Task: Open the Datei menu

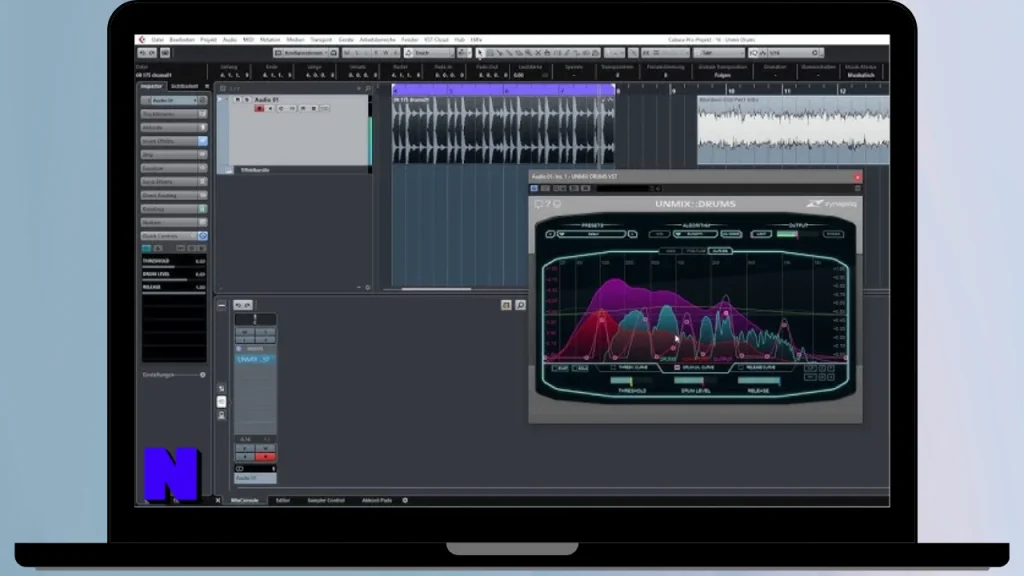Action: 157,40
